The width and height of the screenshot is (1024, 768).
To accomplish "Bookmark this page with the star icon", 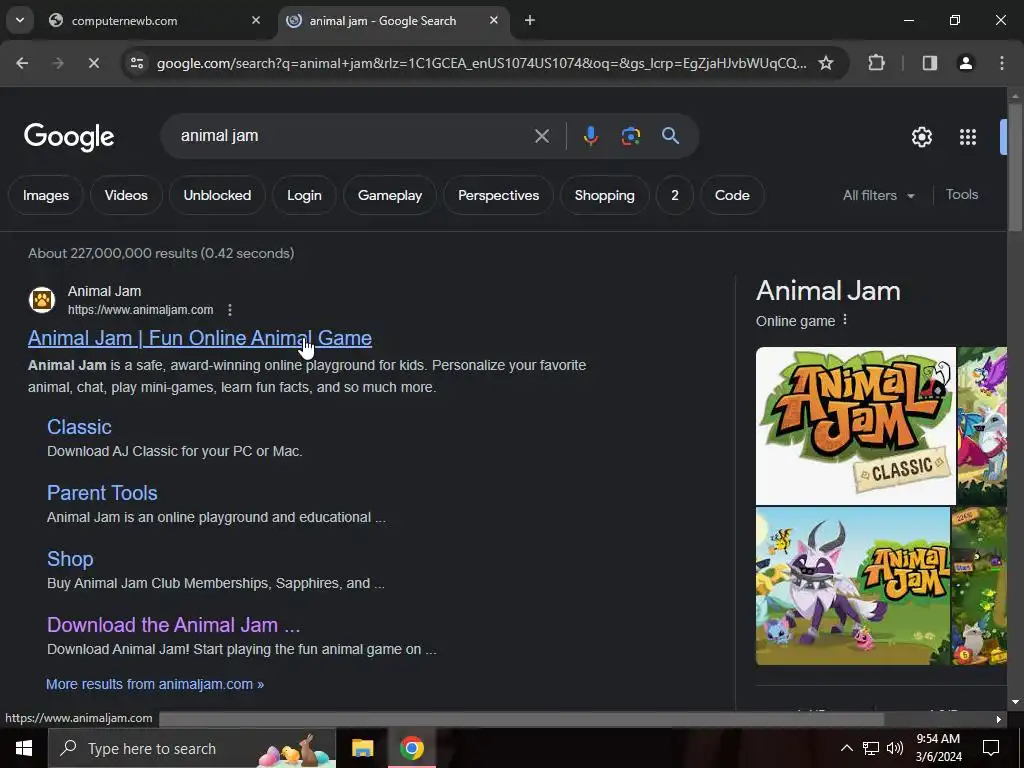I will (x=826, y=63).
